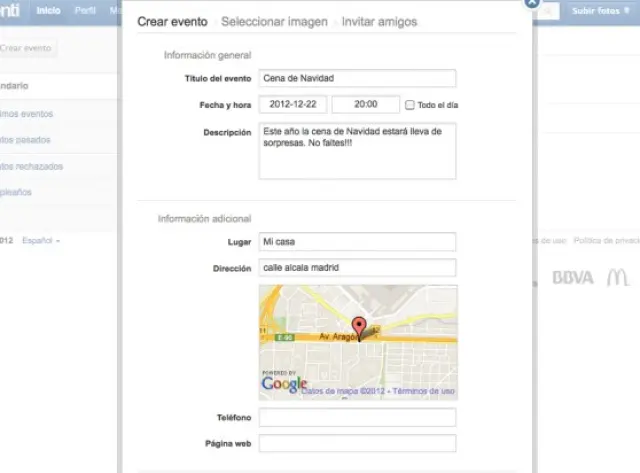This screenshot has height=473, width=640.
Task: Click into the Teléfono field
Action: click(357, 417)
